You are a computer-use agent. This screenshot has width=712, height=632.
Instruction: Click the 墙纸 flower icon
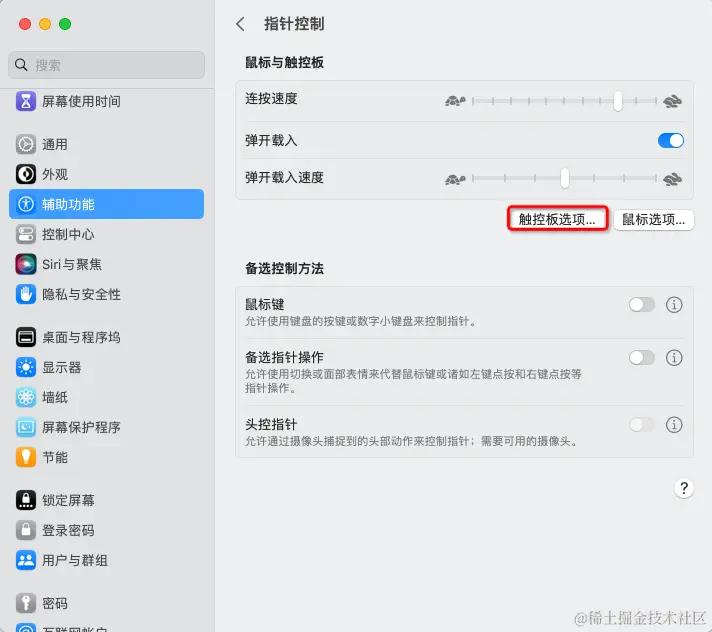(26, 397)
